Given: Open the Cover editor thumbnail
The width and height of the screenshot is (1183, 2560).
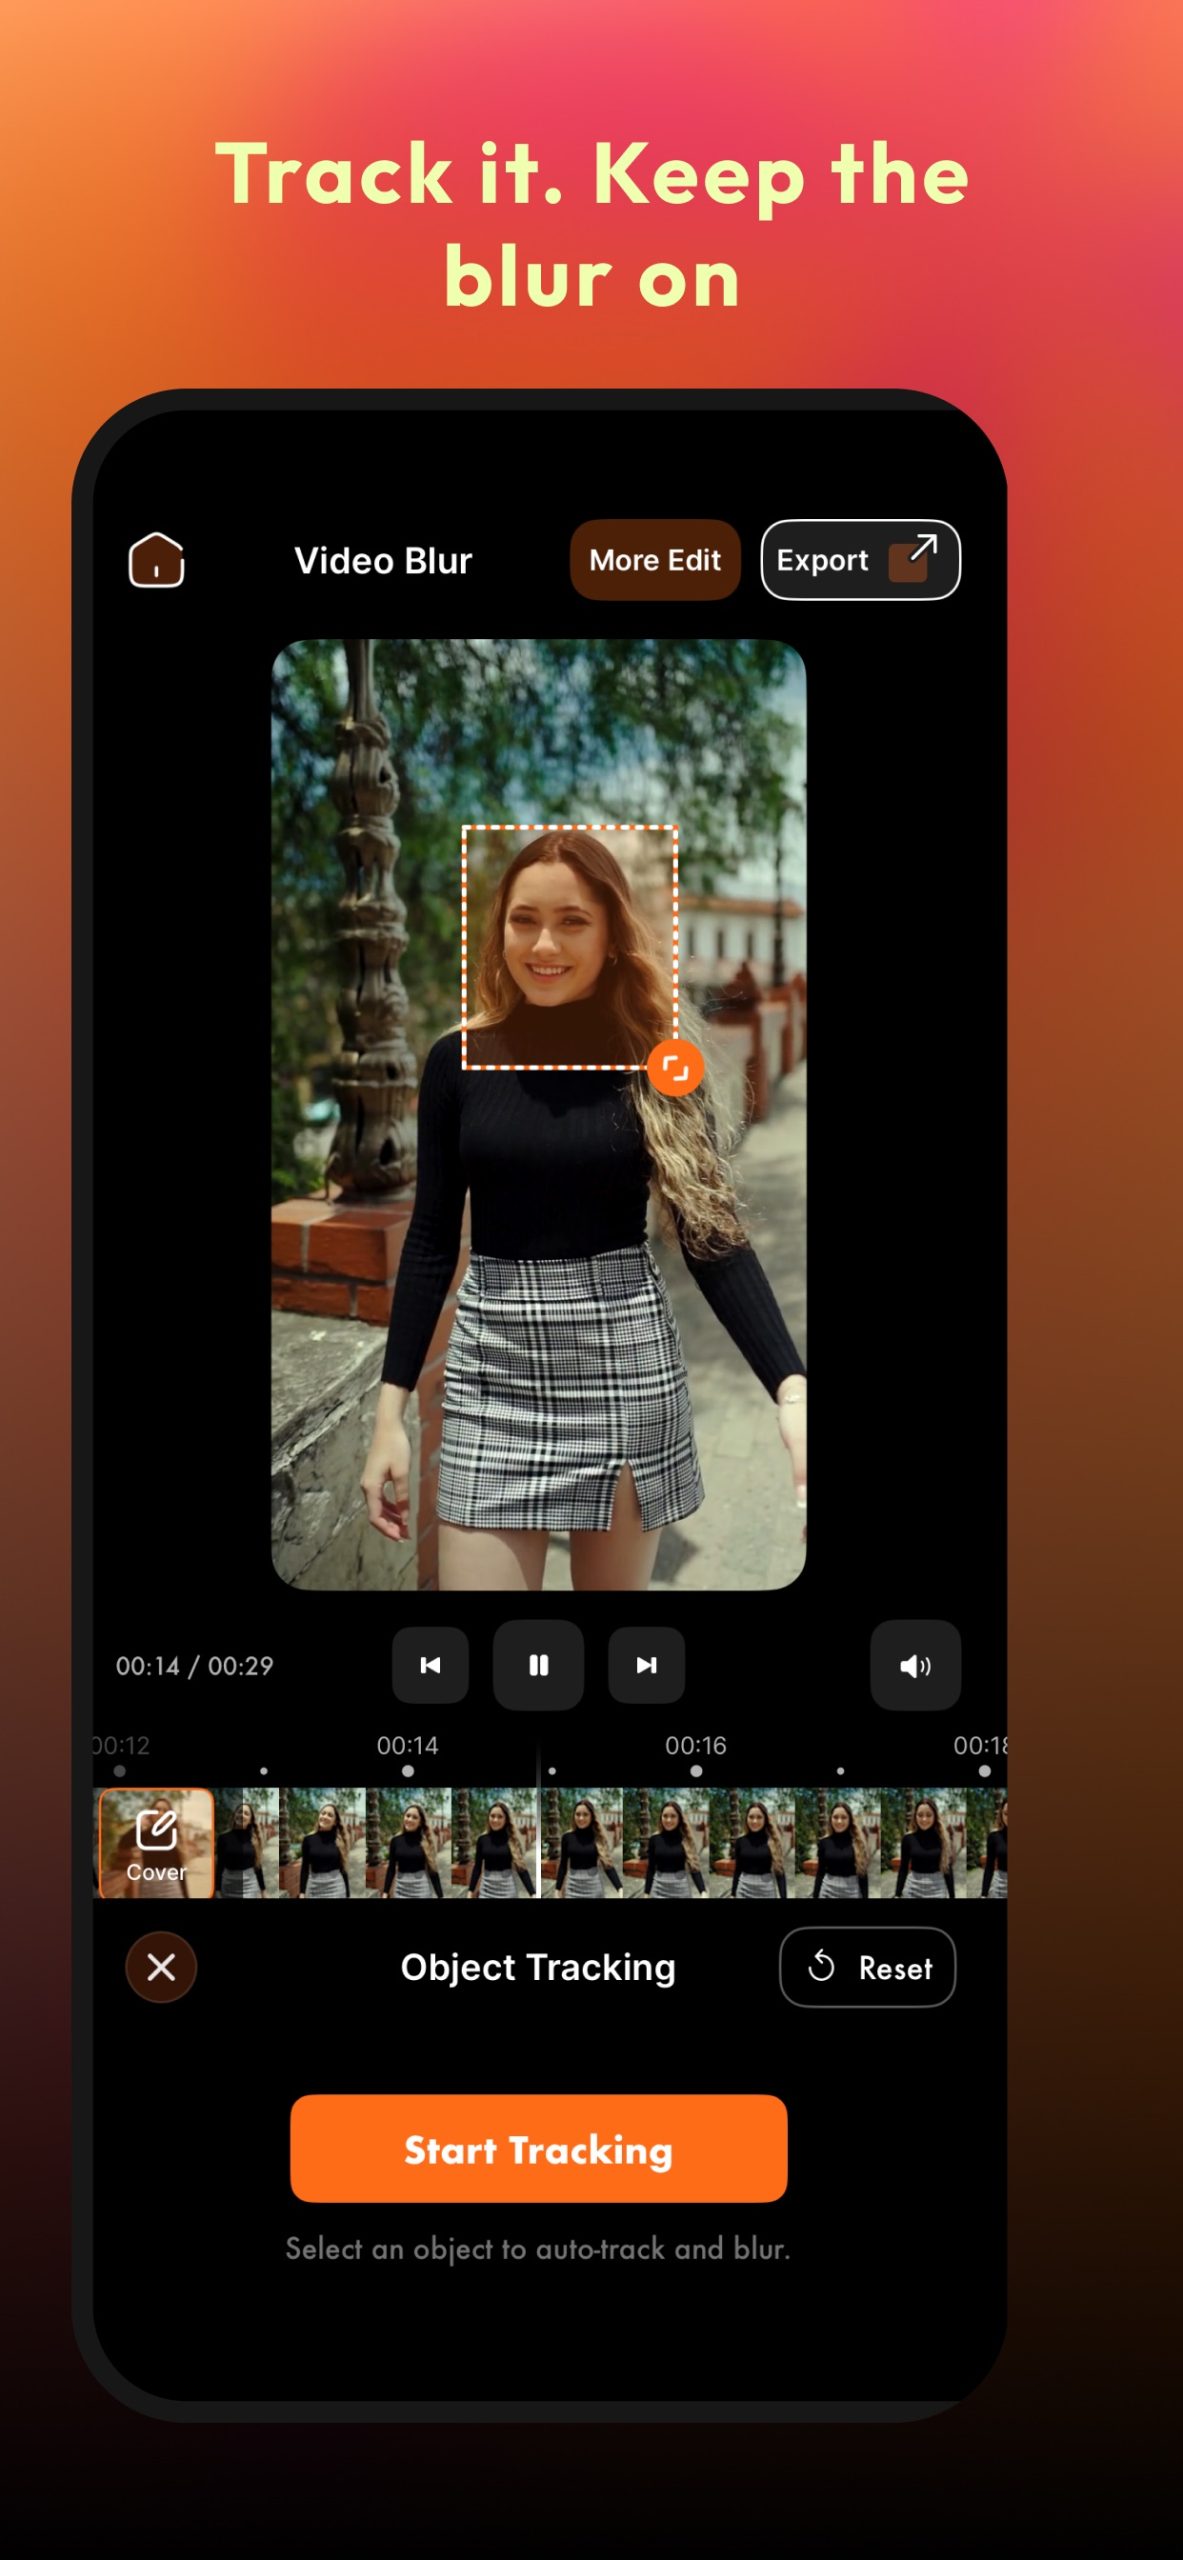Looking at the screenshot, I should click(156, 1843).
